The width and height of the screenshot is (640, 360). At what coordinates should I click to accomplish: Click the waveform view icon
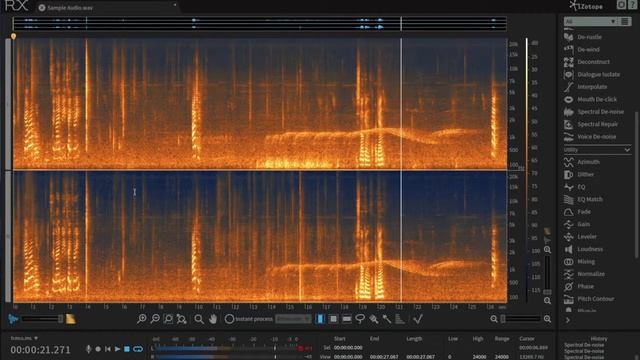pyautogui.click(x=13, y=319)
